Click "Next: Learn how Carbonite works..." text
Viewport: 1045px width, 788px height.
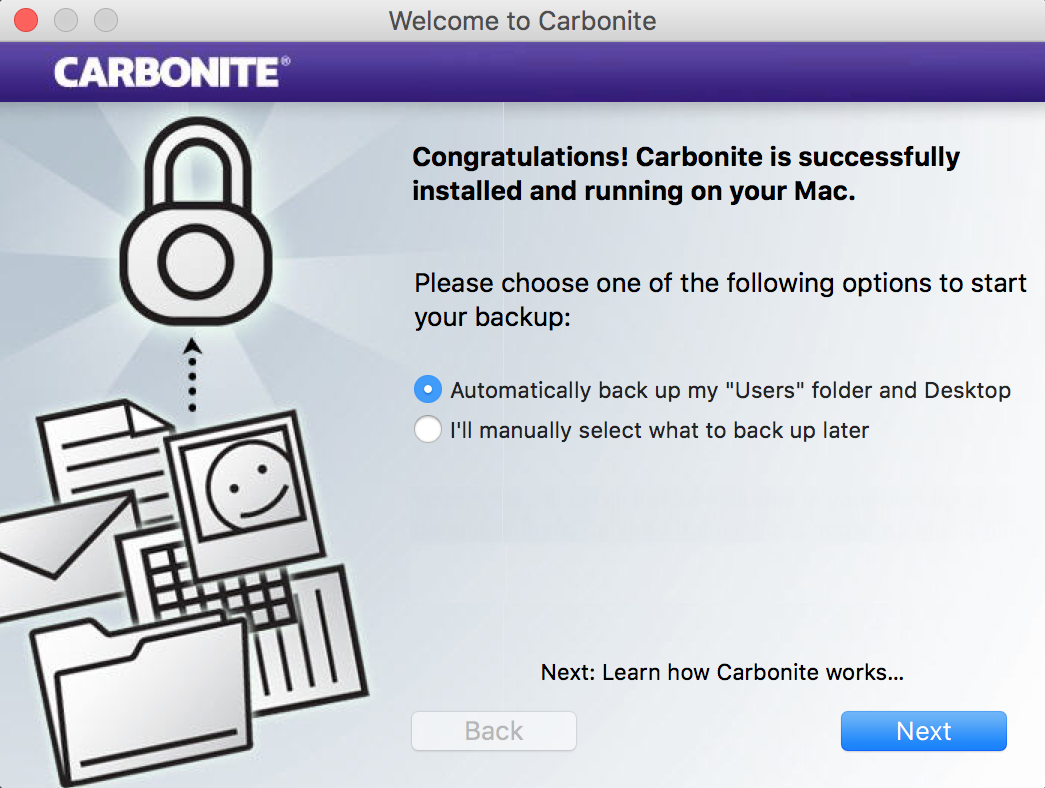pos(722,672)
